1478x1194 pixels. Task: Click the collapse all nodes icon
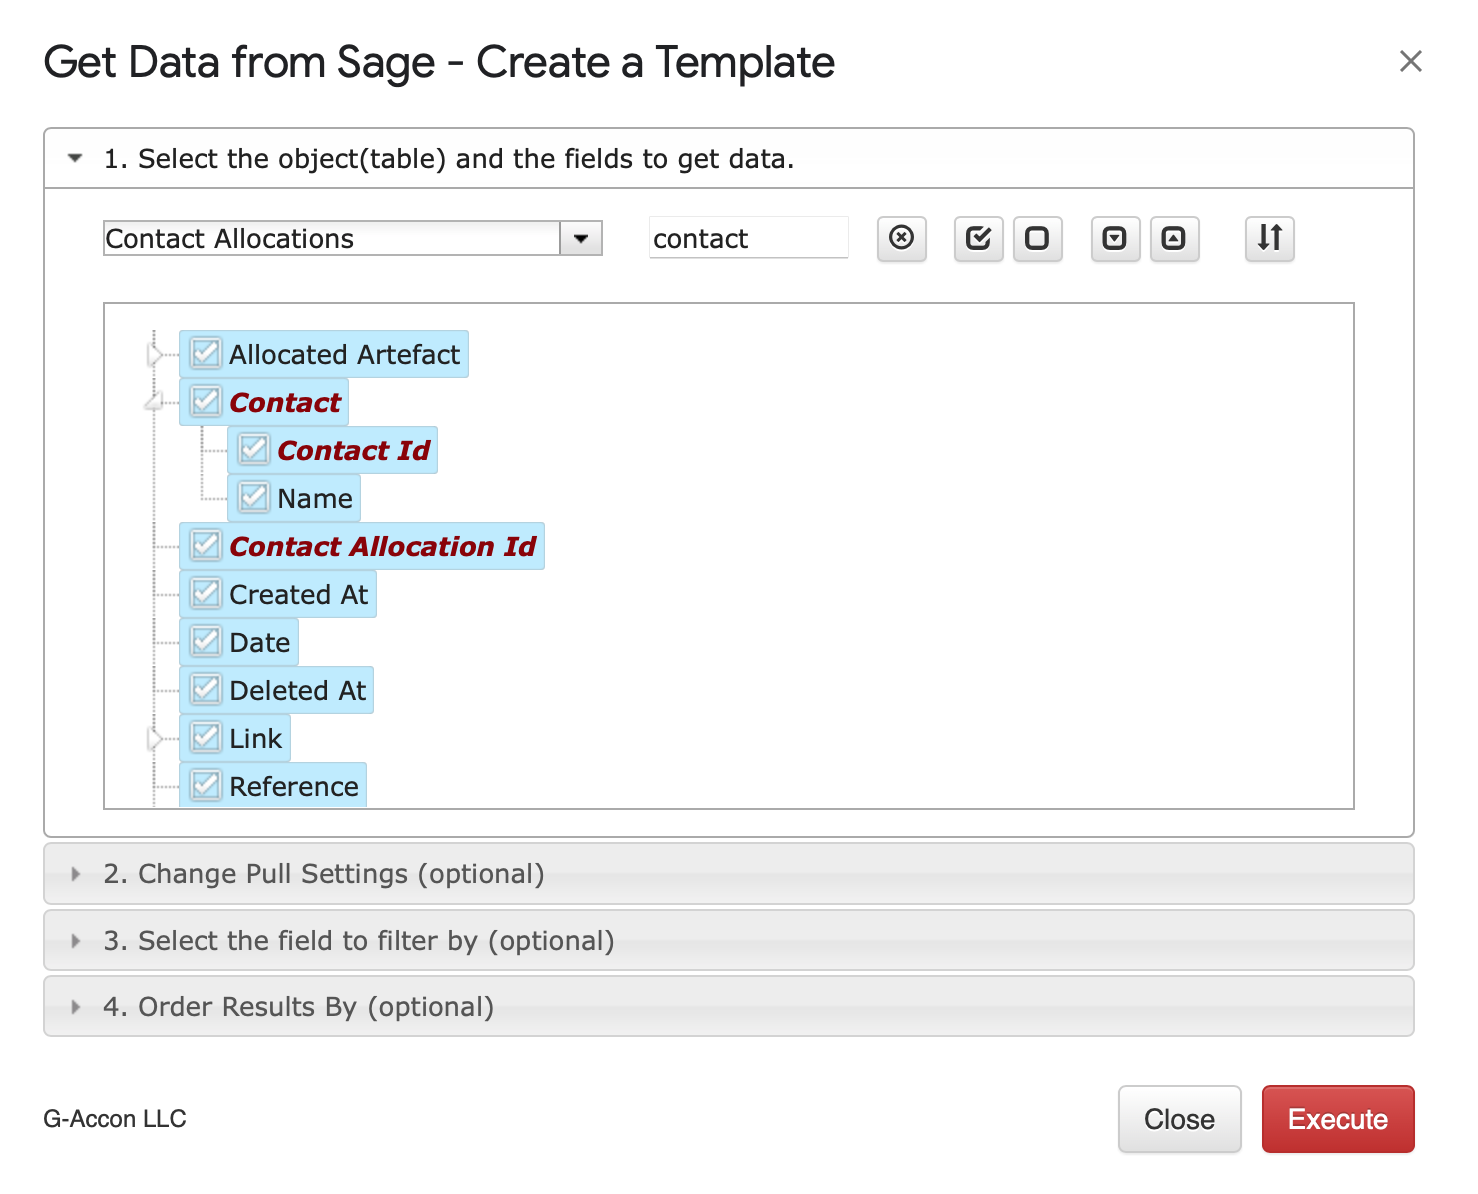tap(1174, 239)
